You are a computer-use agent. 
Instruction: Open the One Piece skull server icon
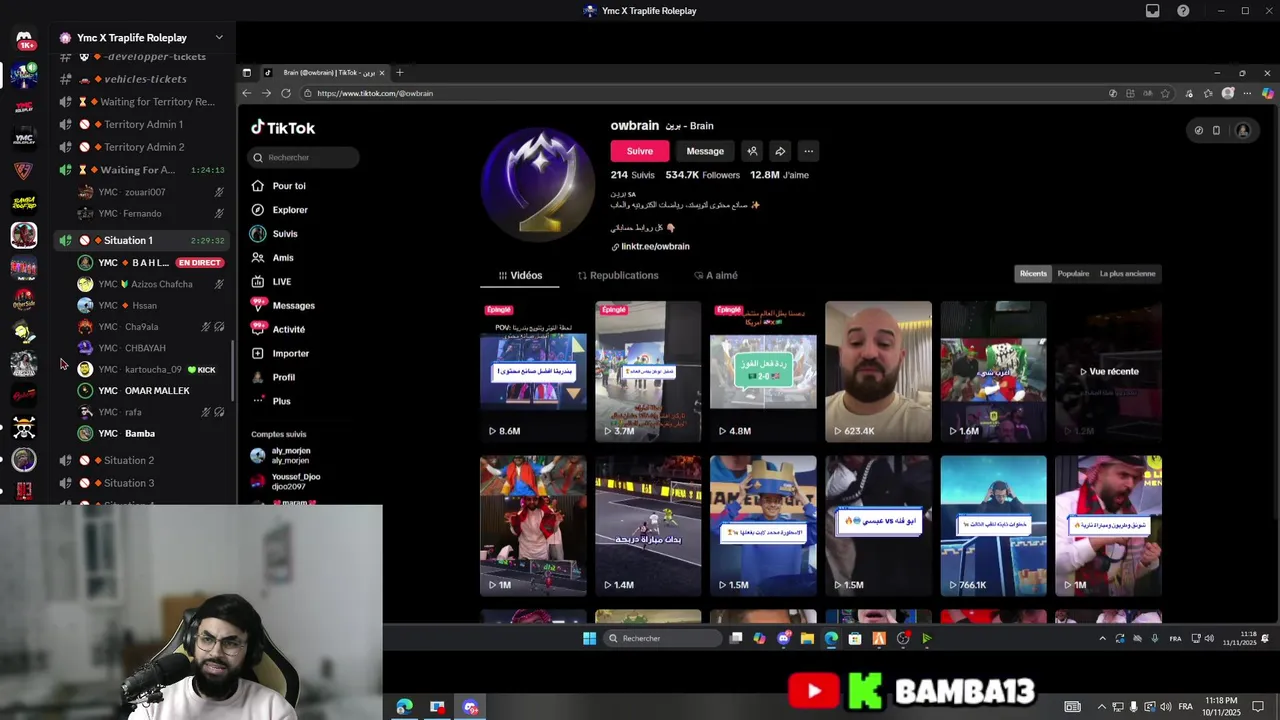click(24, 428)
